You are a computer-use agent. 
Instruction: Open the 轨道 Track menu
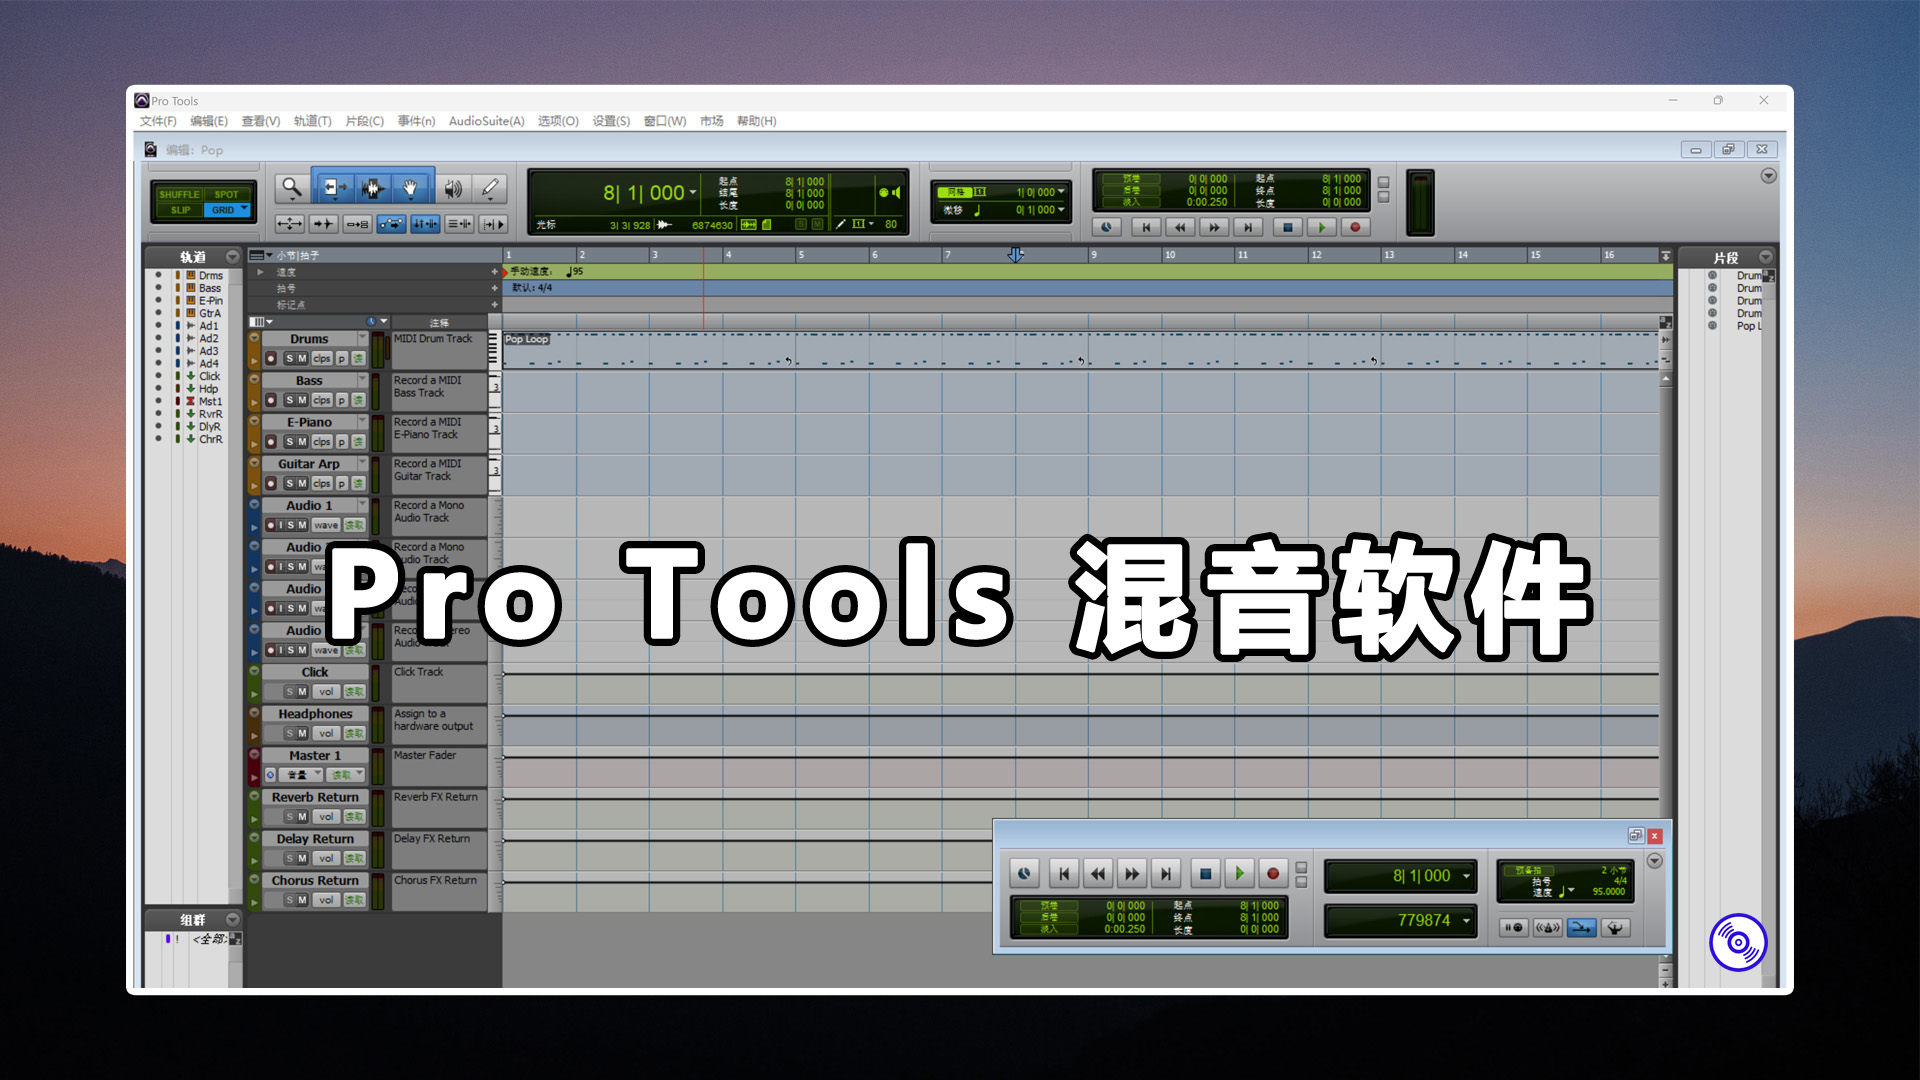point(332,120)
